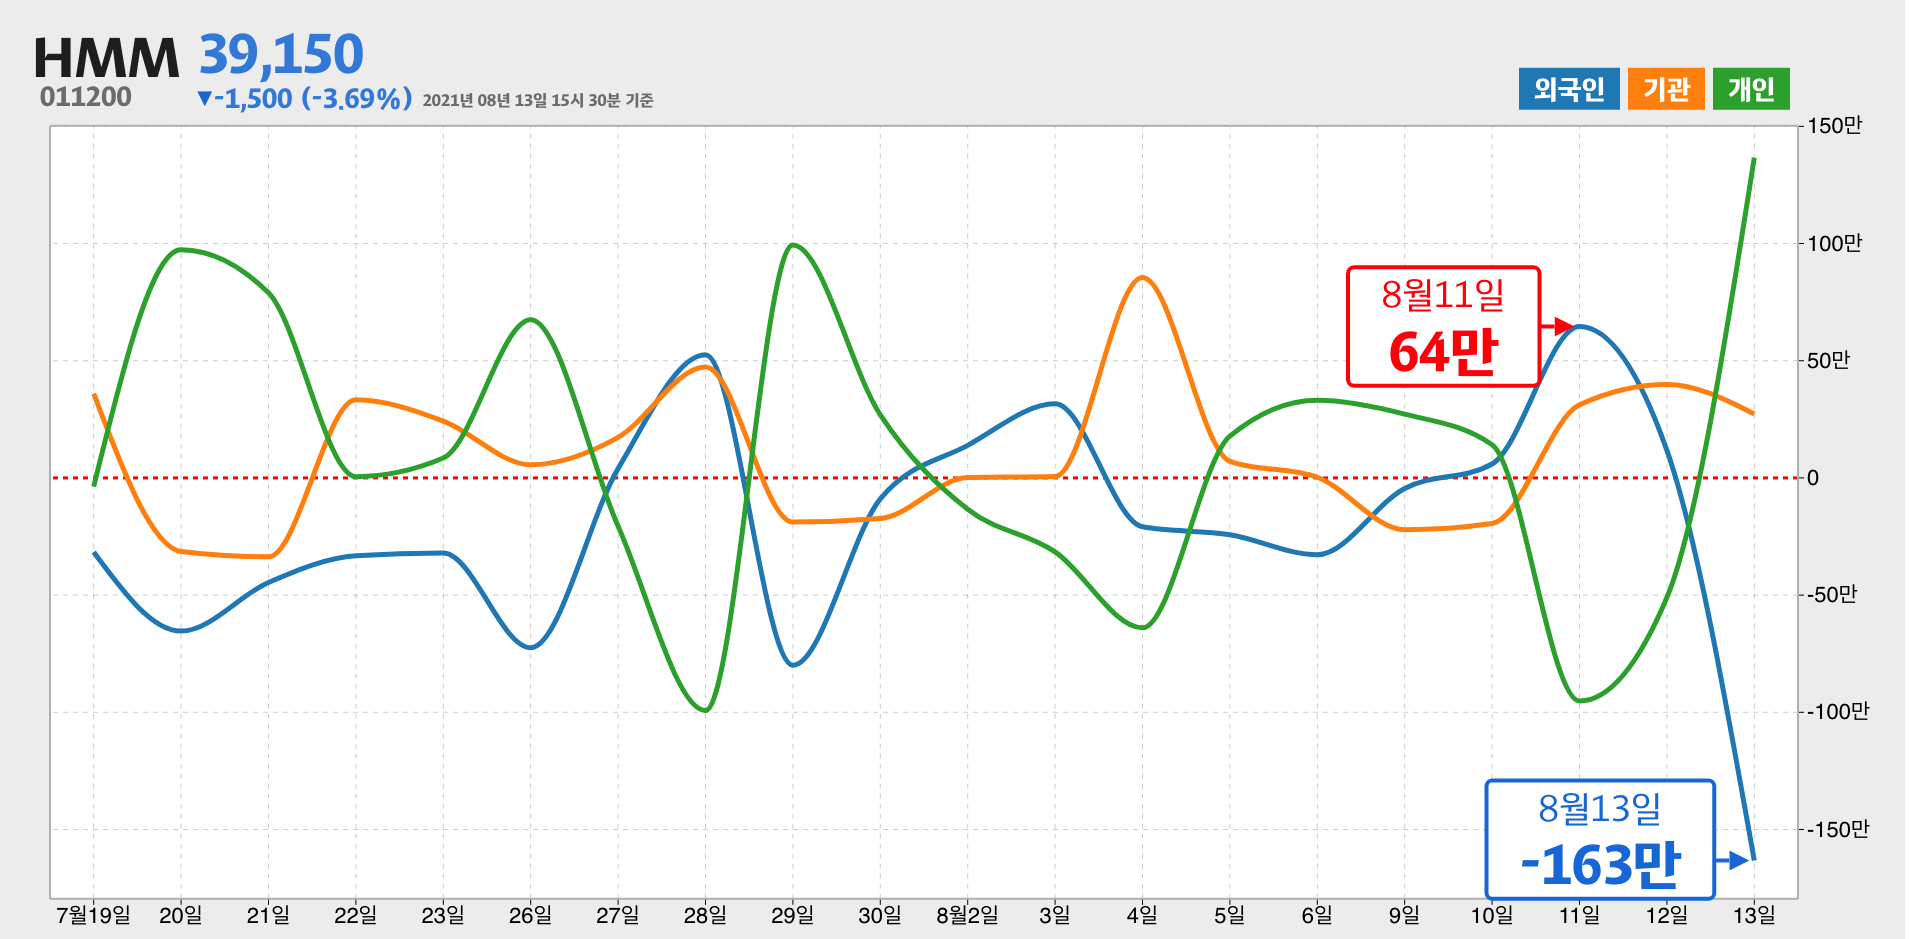Screen dimensions: 1920x939
Task: Click the x-axis label 27일
Action: coord(618,915)
